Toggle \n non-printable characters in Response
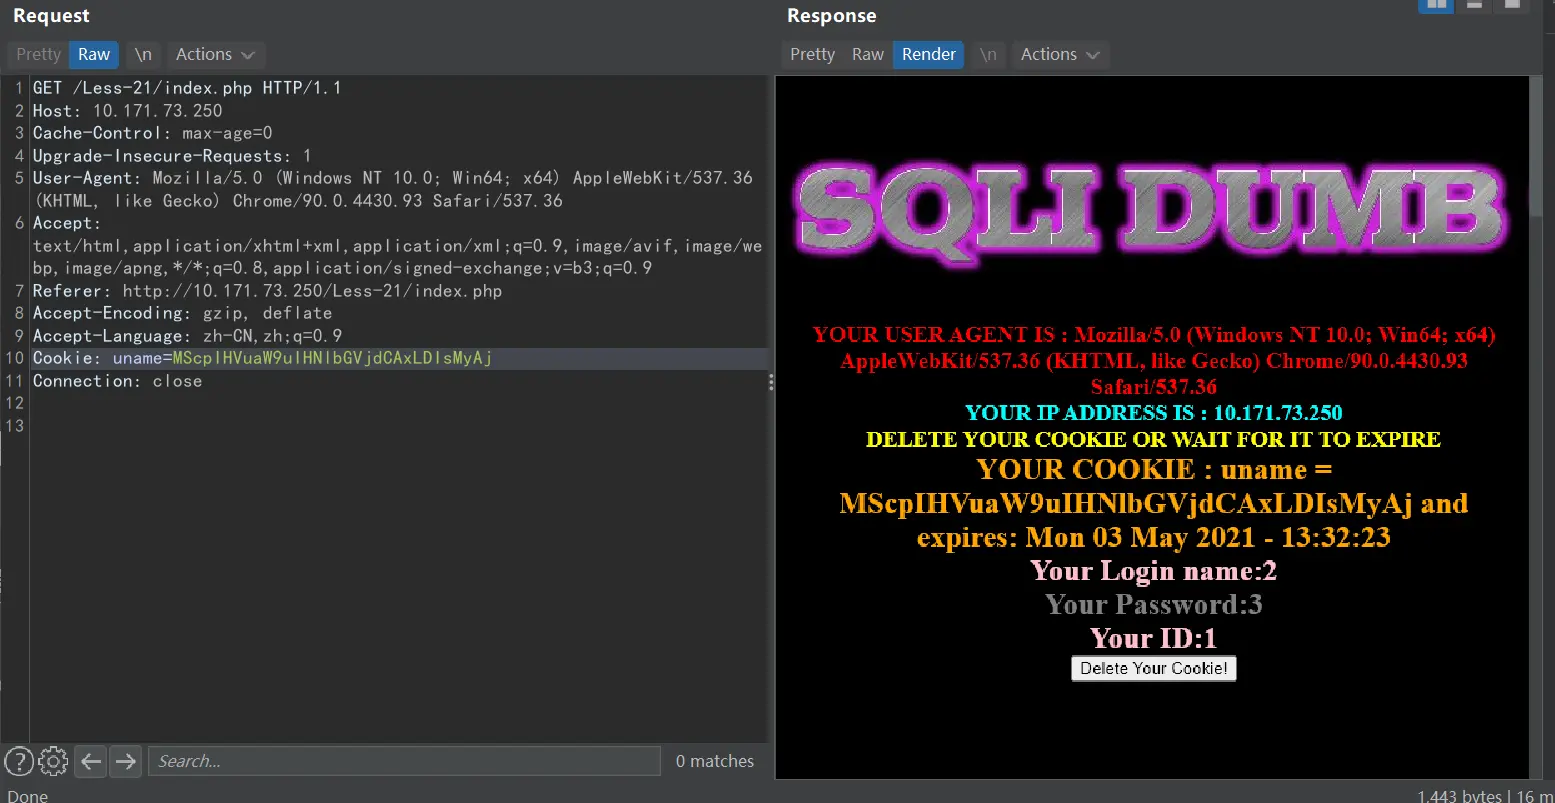 [x=988, y=54]
